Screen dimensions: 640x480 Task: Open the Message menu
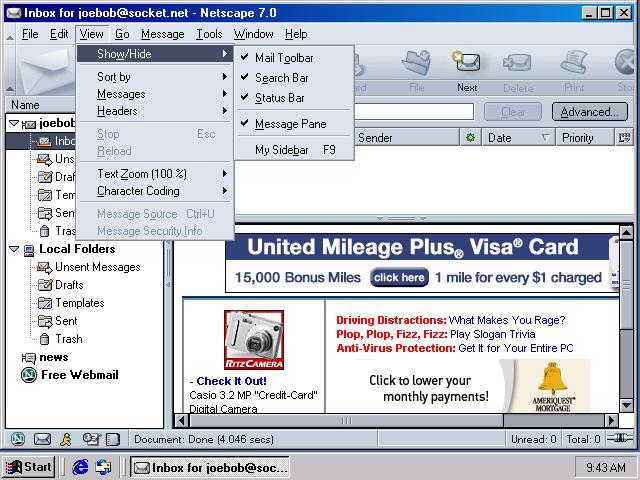(163, 34)
